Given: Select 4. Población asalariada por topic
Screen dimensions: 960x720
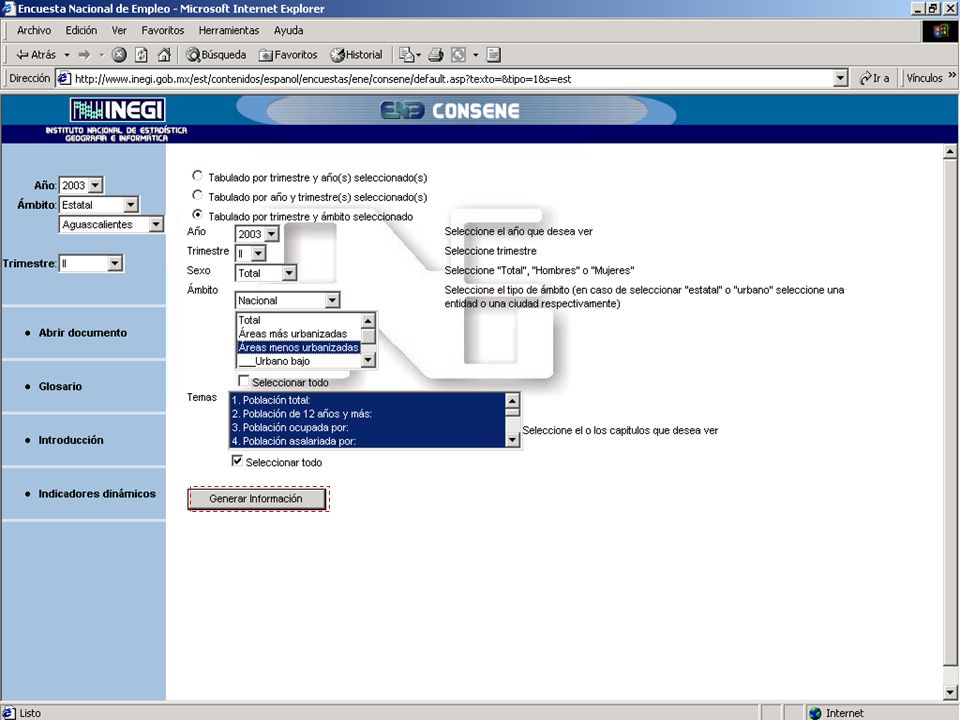Looking at the screenshot, I should 367,441.
